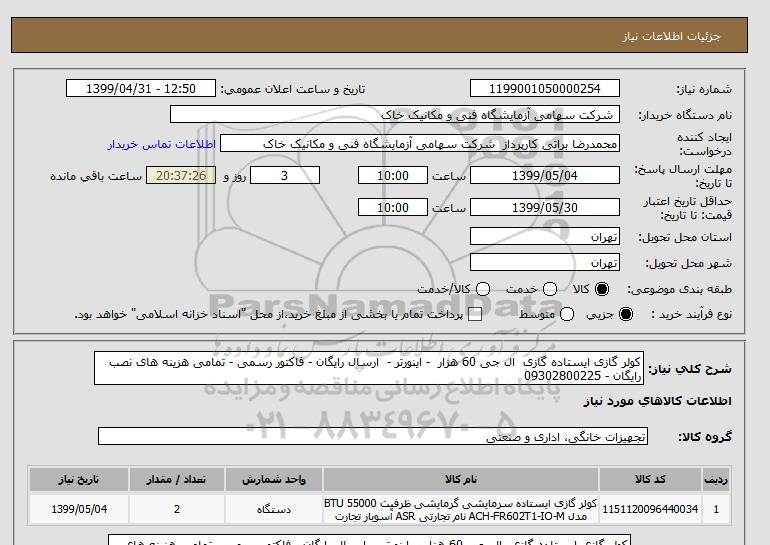The width and height of the screenshot is (770, 545).
Task: Click the طبقه بندی موضوعی label
Action: coord(680,290)
